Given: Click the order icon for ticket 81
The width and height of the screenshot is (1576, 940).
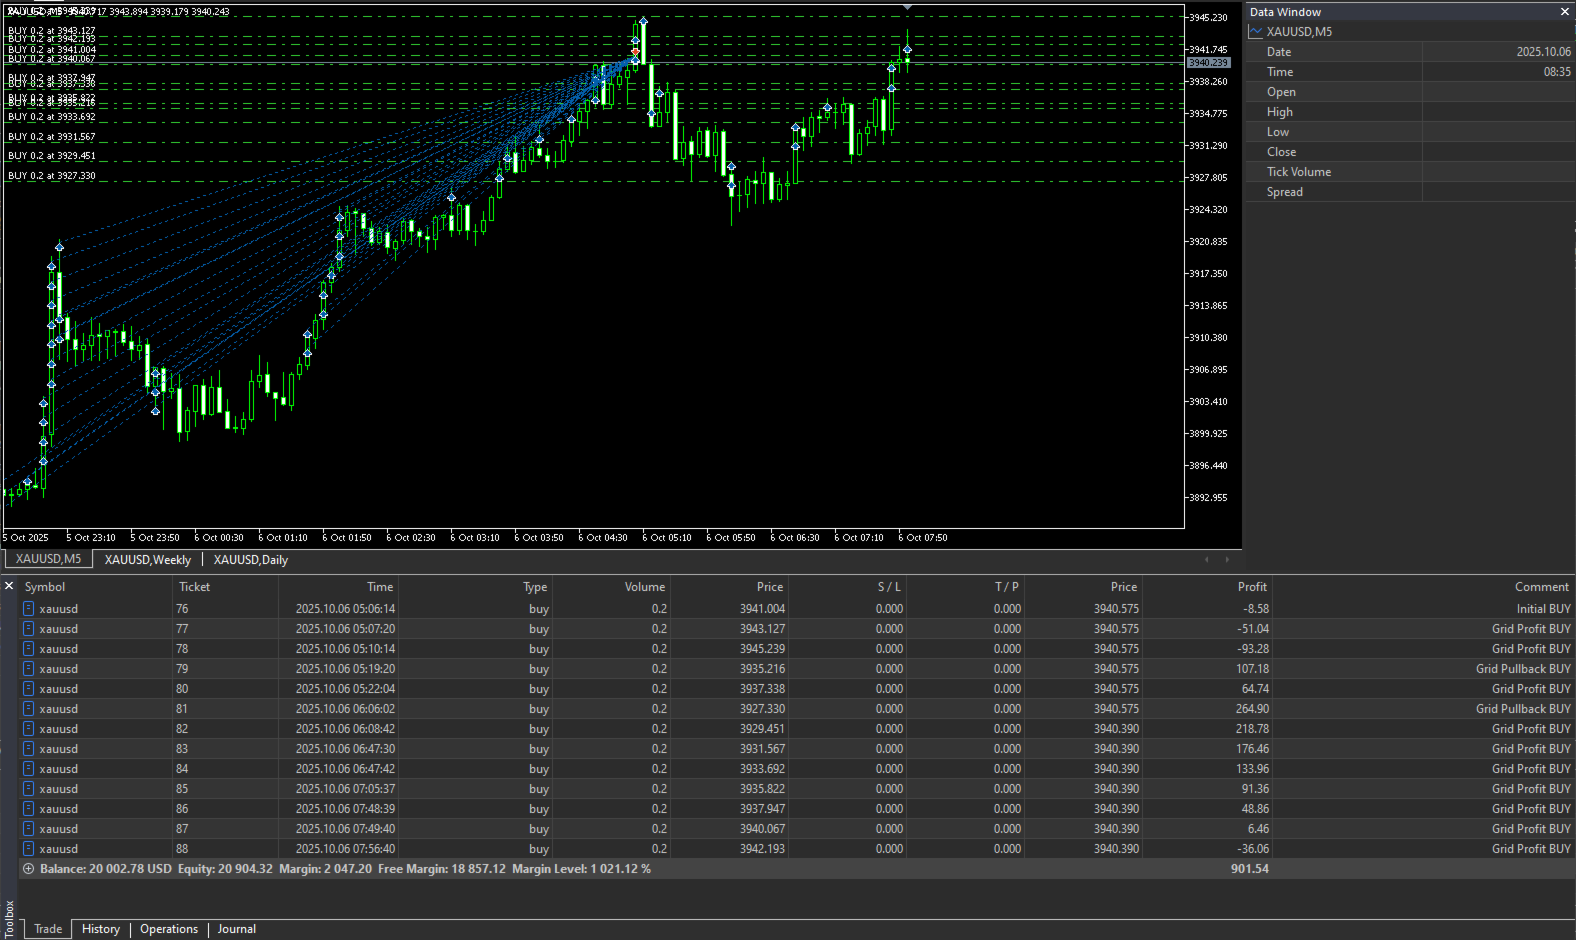Looking at the screenshot, I should [x=28, y=708].
